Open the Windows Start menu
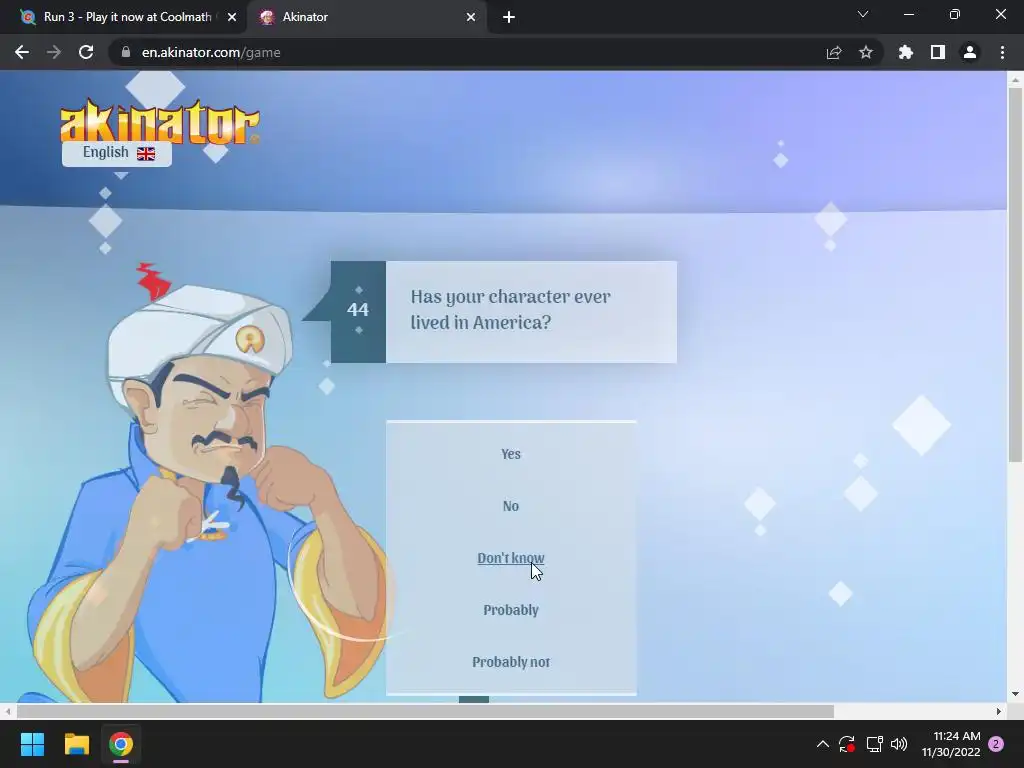Viewport: 1024px width, 768px height. [32, 744]
